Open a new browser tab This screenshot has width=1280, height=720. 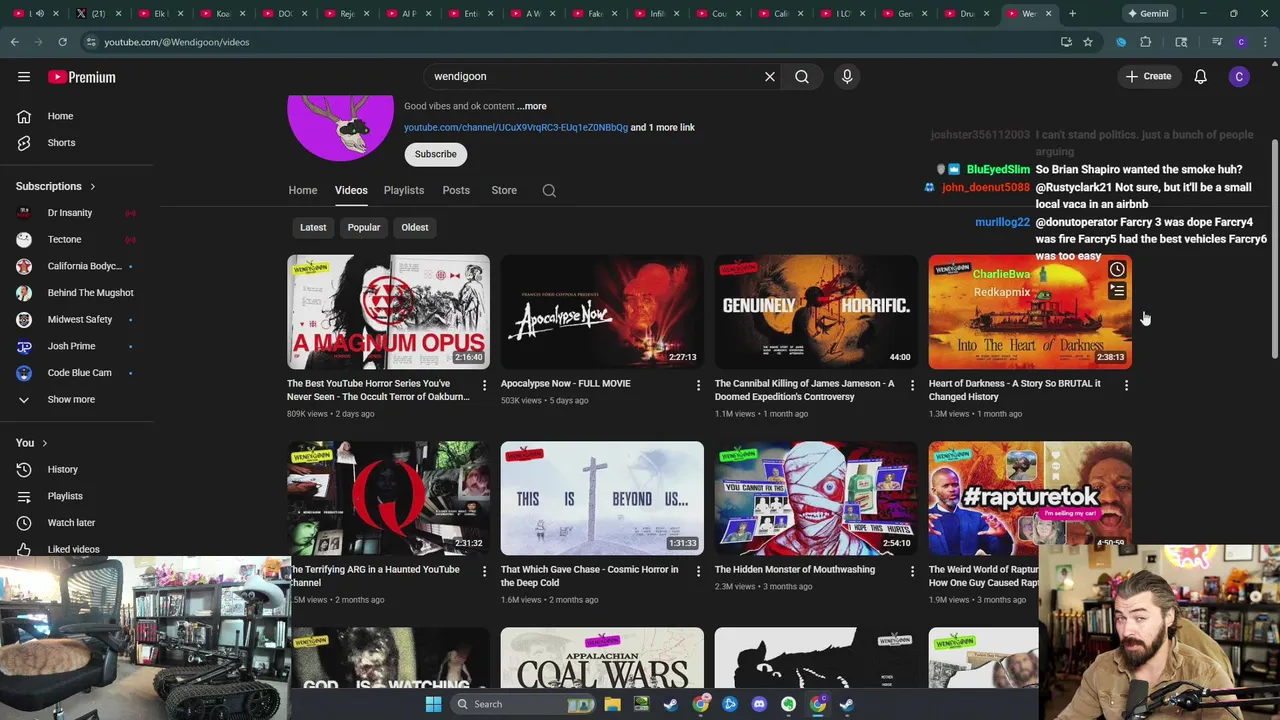1072,14
